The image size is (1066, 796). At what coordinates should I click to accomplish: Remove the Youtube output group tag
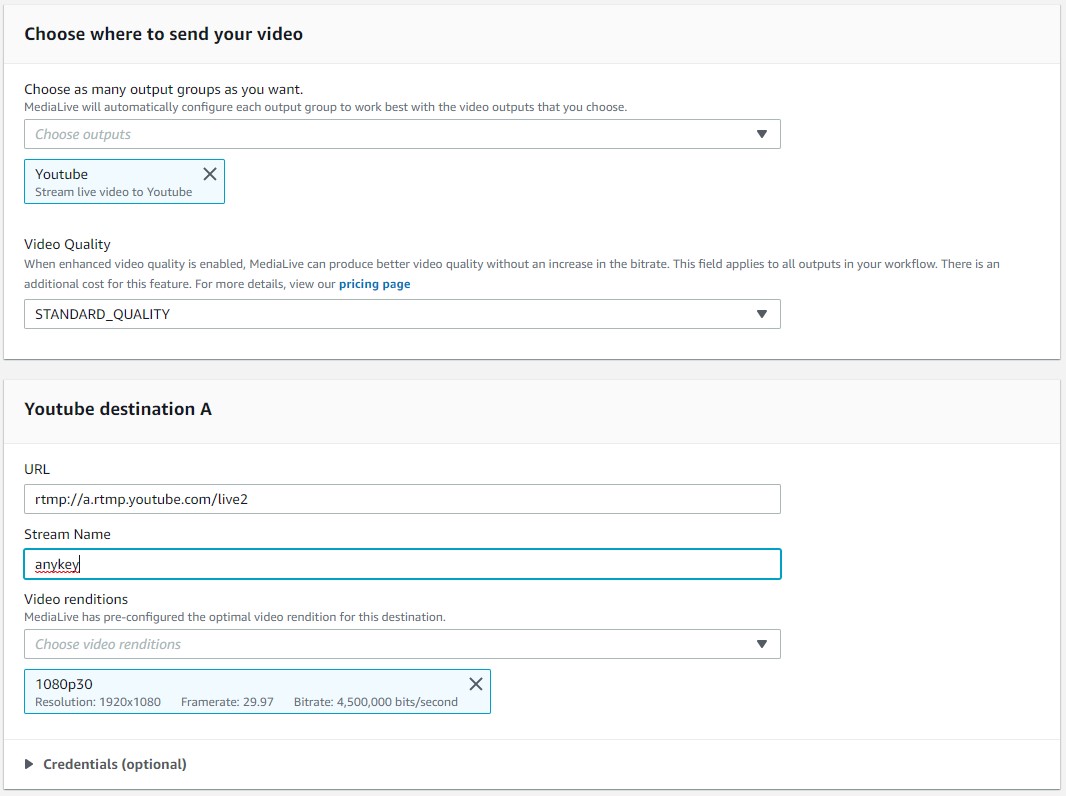click(x=210, y=174)
